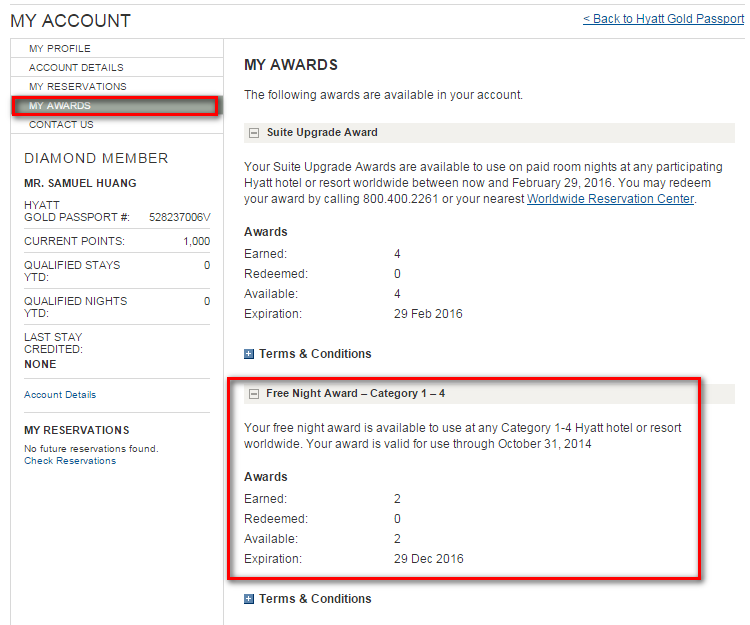The width and height of the screenshot is (750, 625).
Task: Select My Reservations in the sidebar menu
Action: pyautogui.click(x=78, y=87)
